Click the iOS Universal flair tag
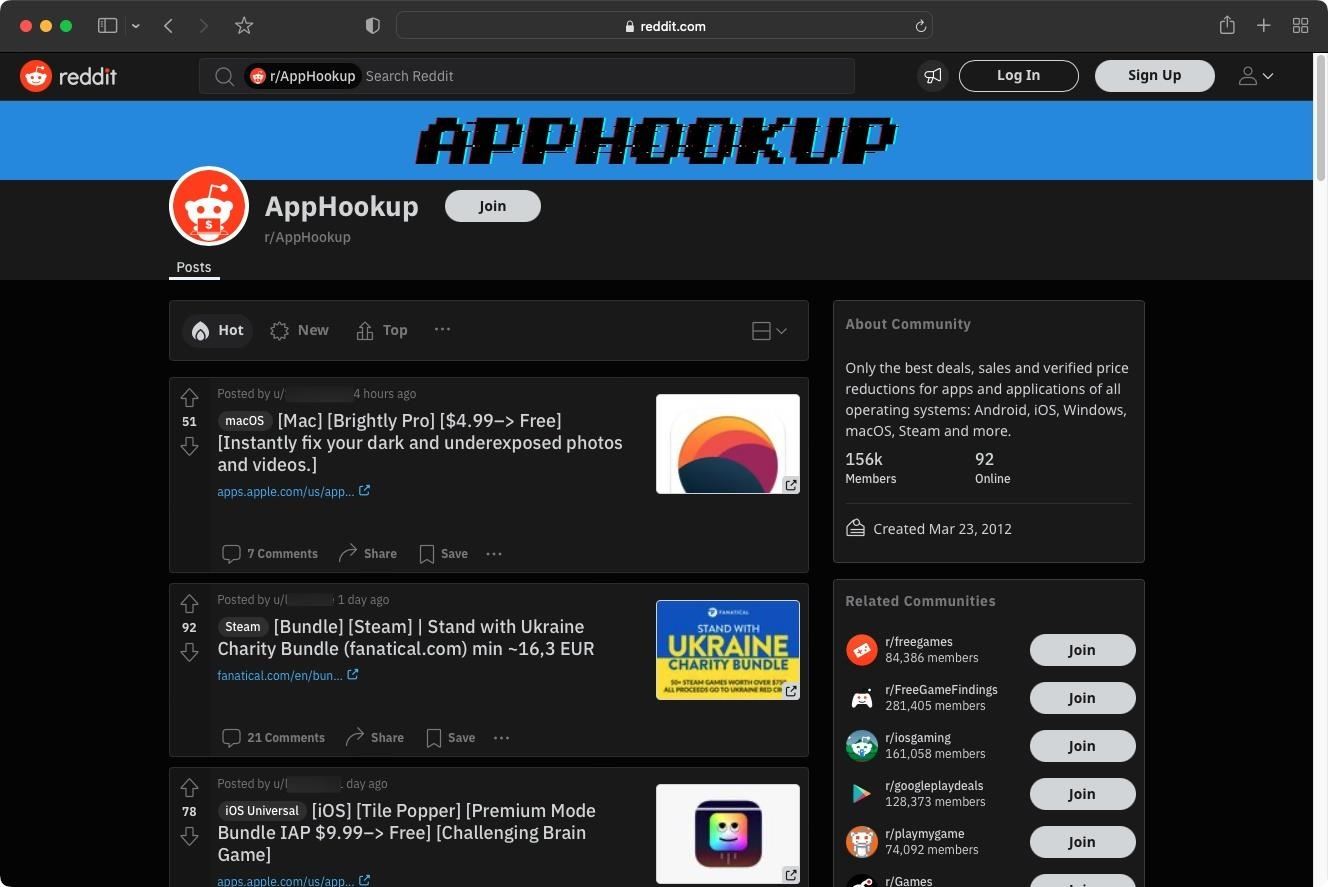1328x887 pixels. pyautogui.click(x=262, y=811)
